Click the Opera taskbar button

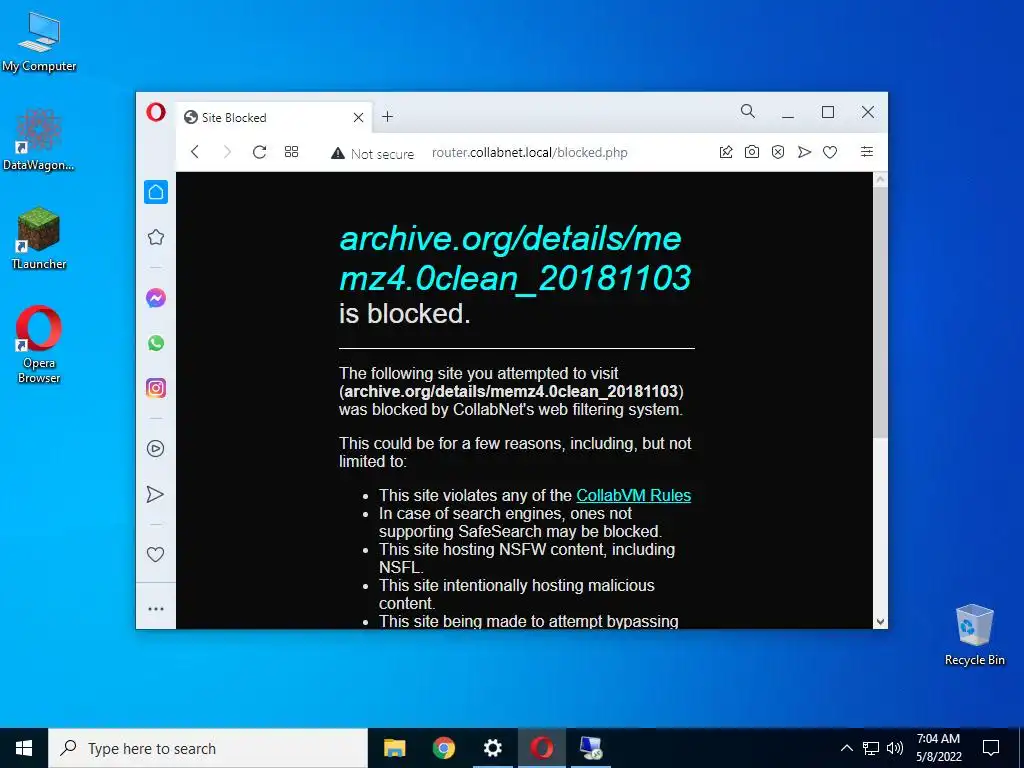541,748
